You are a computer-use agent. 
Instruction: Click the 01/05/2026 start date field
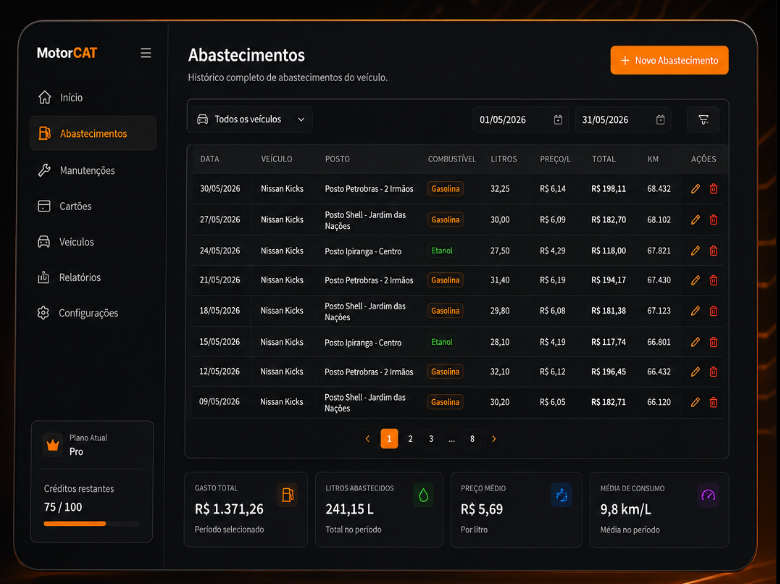pos(520,120)
